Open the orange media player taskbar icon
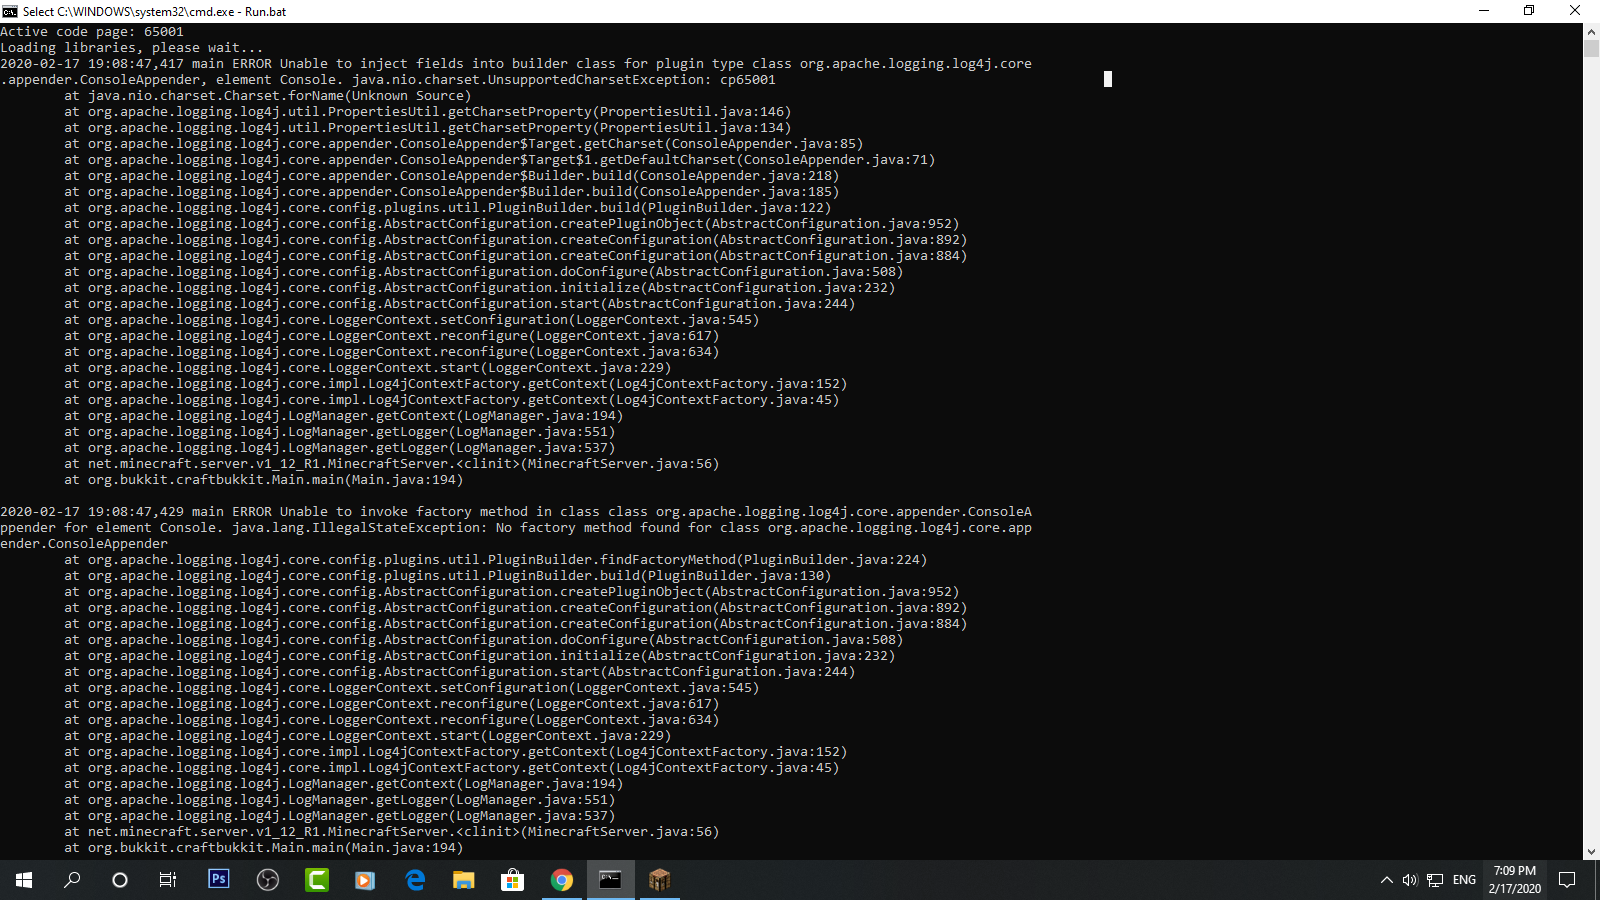 (365, 880)
